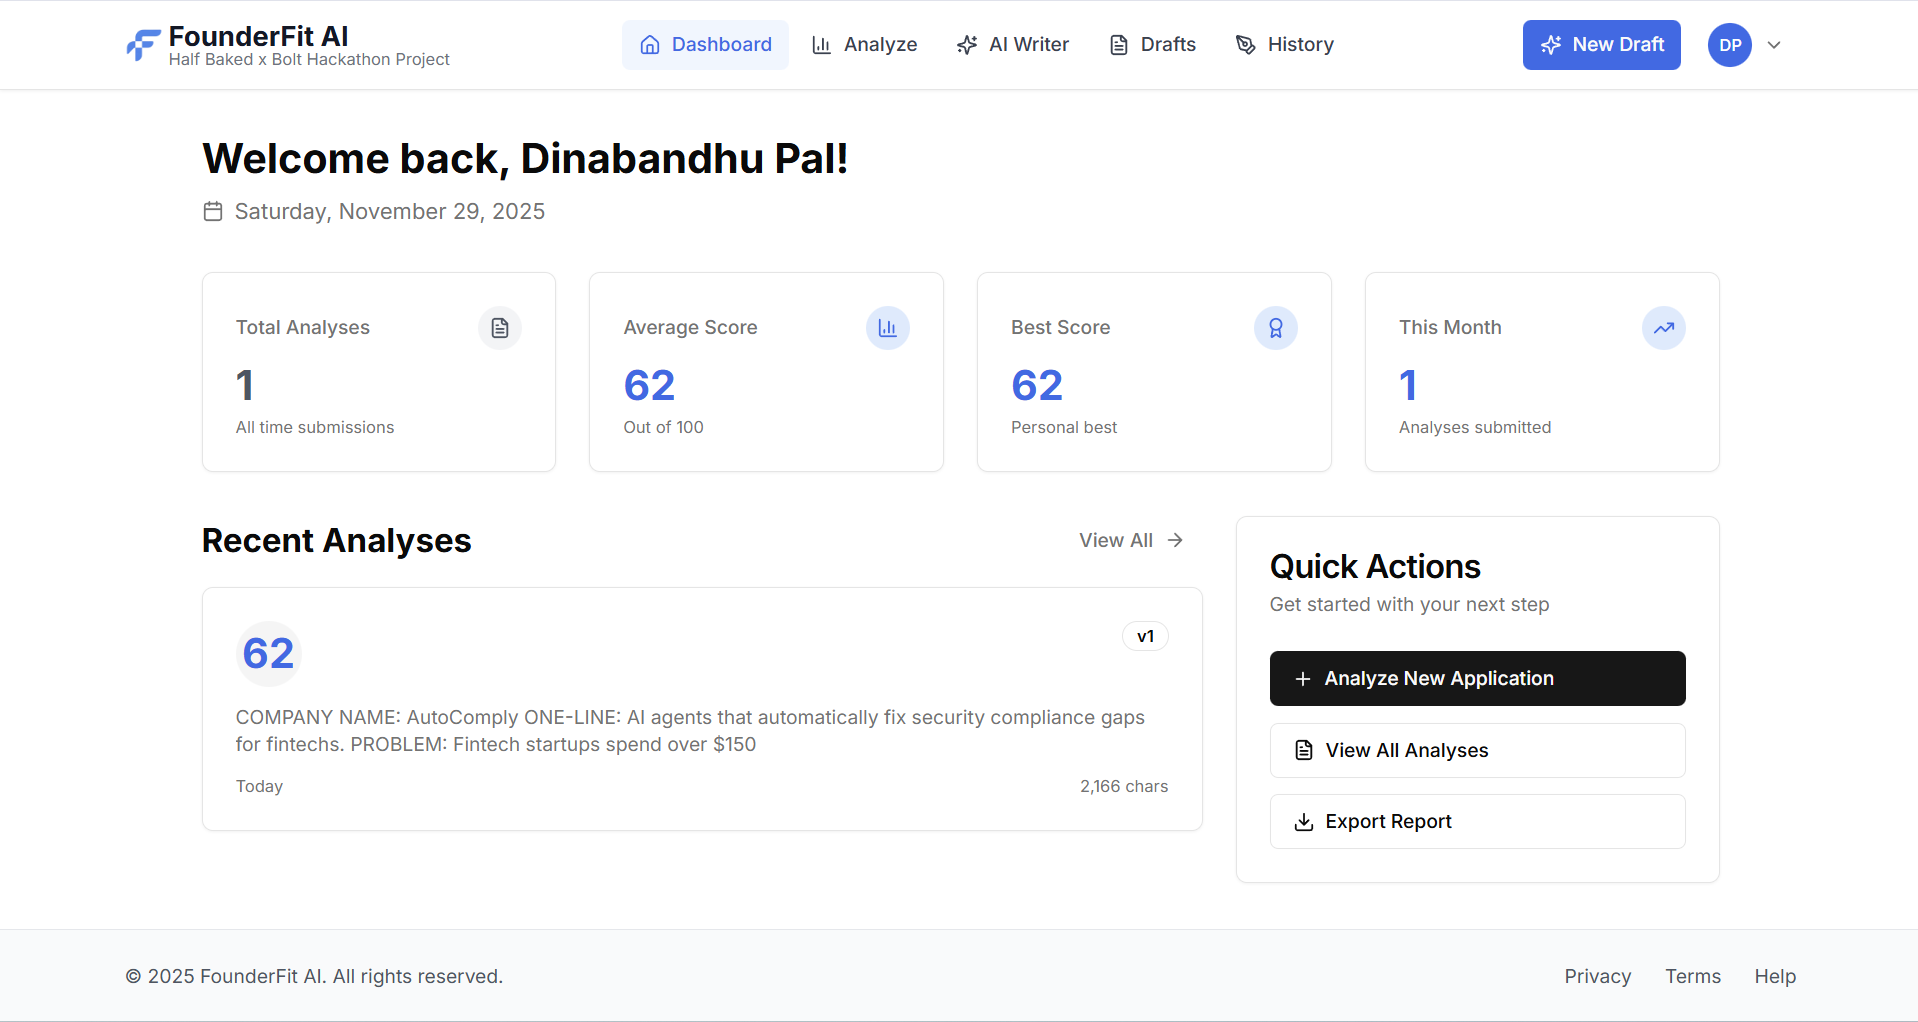Screen dimensions: 1918x1022
Task: Click the document icon on Total Analyses card
Action: 499,327
